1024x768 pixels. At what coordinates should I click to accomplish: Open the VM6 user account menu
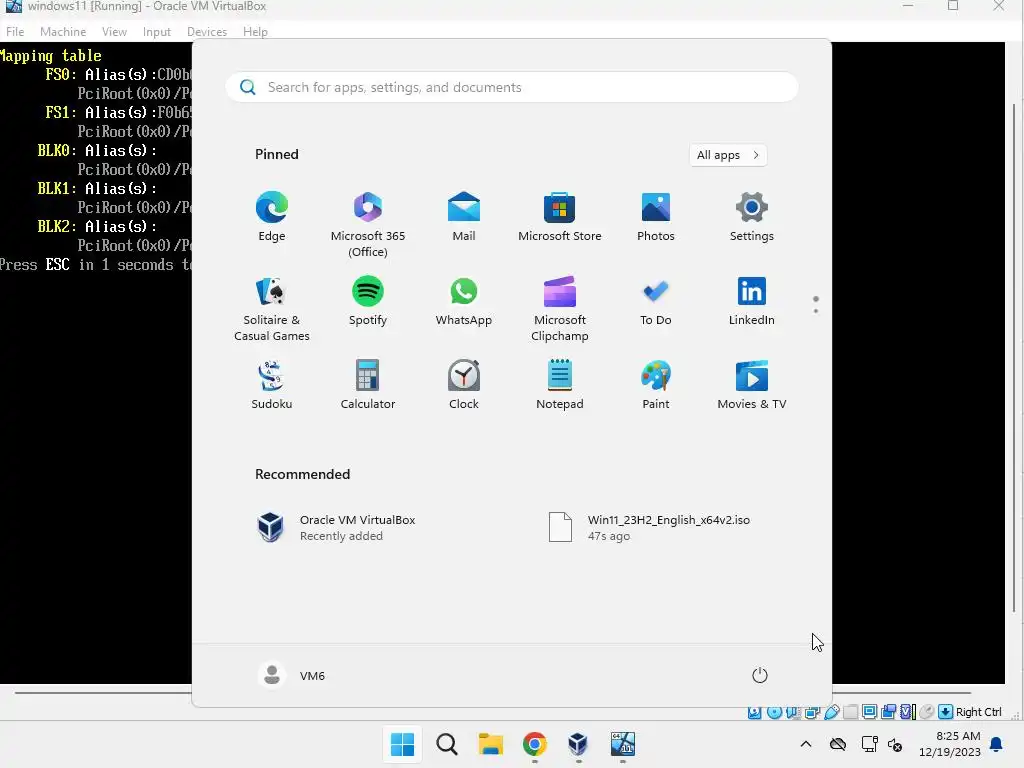[292, 675]
